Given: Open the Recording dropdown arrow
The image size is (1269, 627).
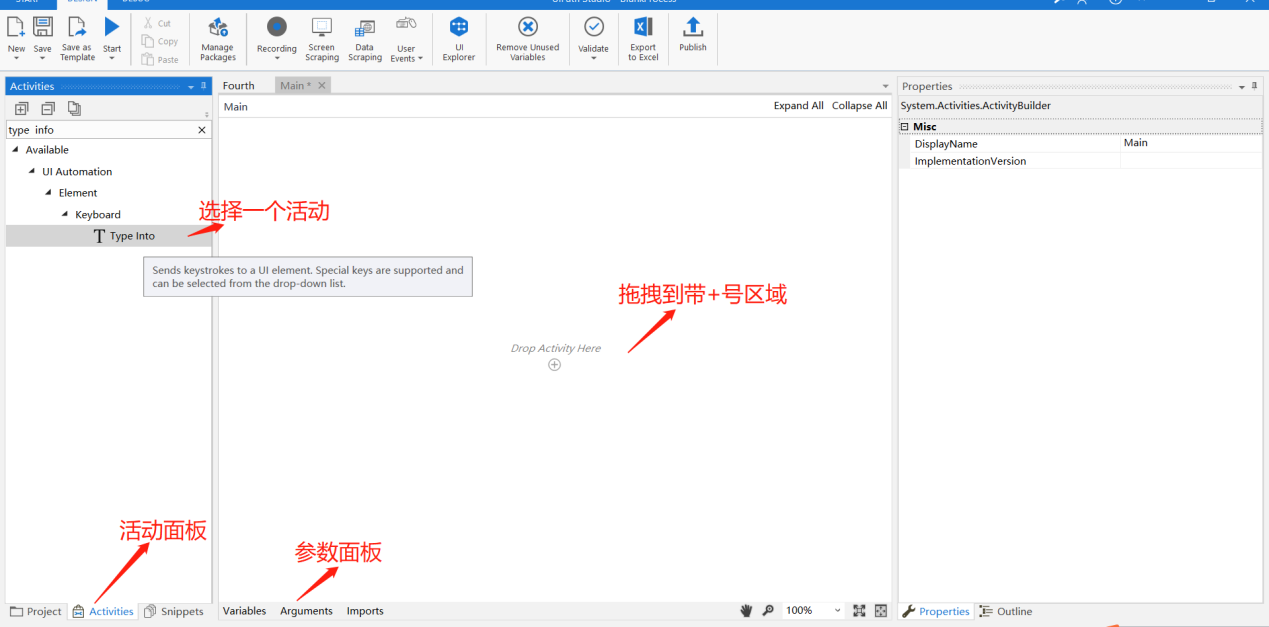Looking at the screenshot, I should point(277,58).
